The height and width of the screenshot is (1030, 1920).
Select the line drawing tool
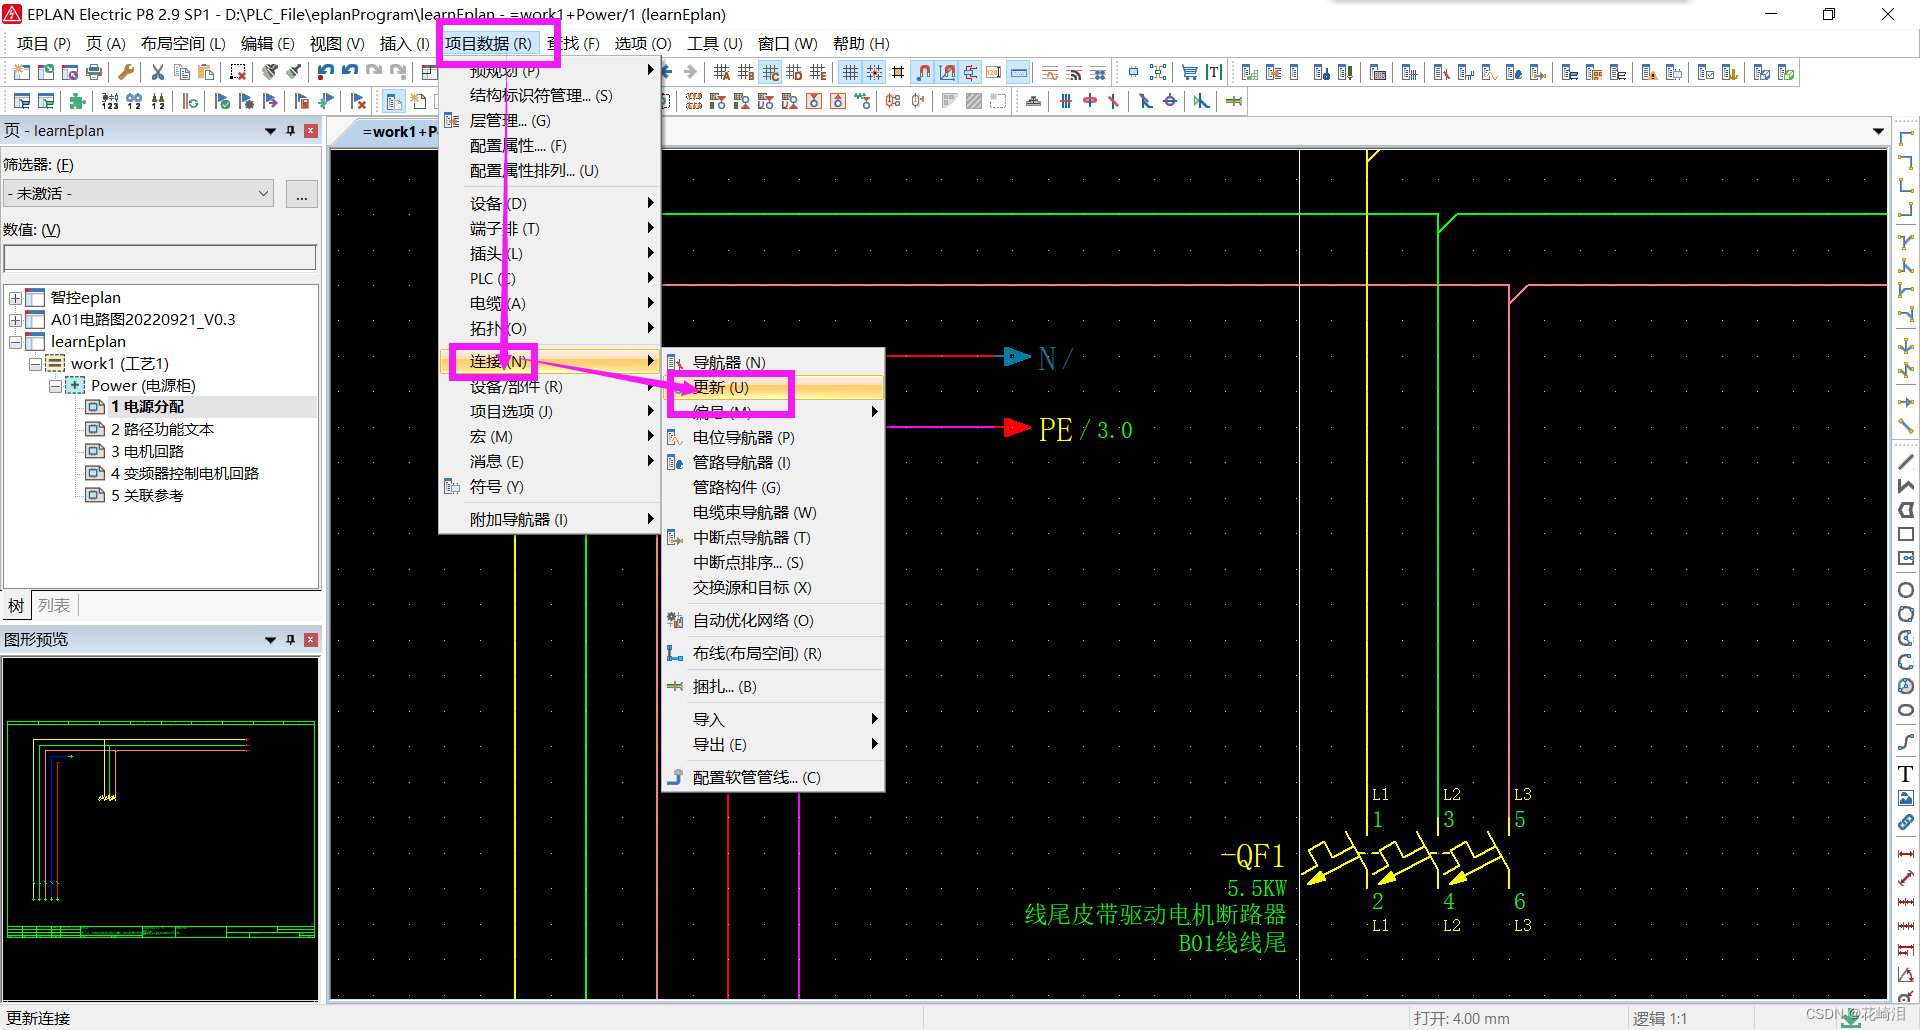1906,462
